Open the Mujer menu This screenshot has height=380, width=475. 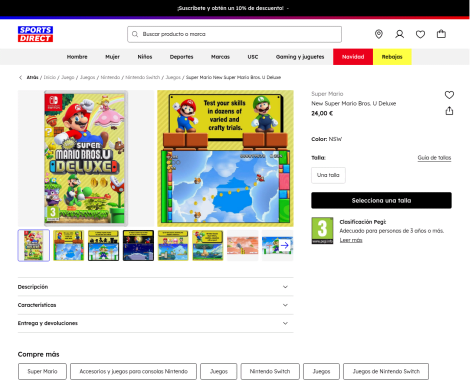point(112,57)
